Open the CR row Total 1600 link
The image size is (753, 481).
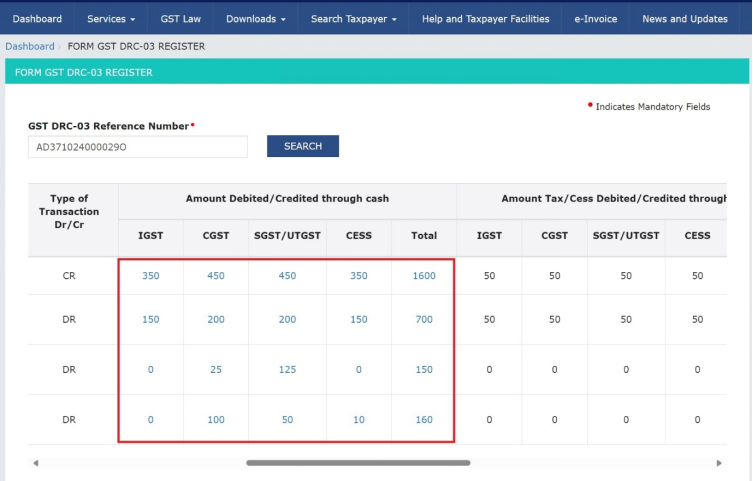coord(424,276)
